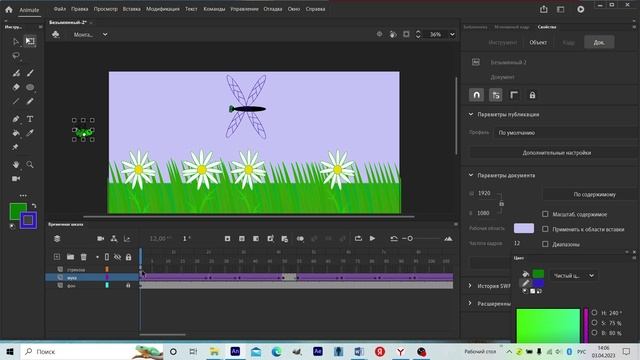Click the quick share and publish icon
The width and height of the screenshot is (640, 360).
544,9
